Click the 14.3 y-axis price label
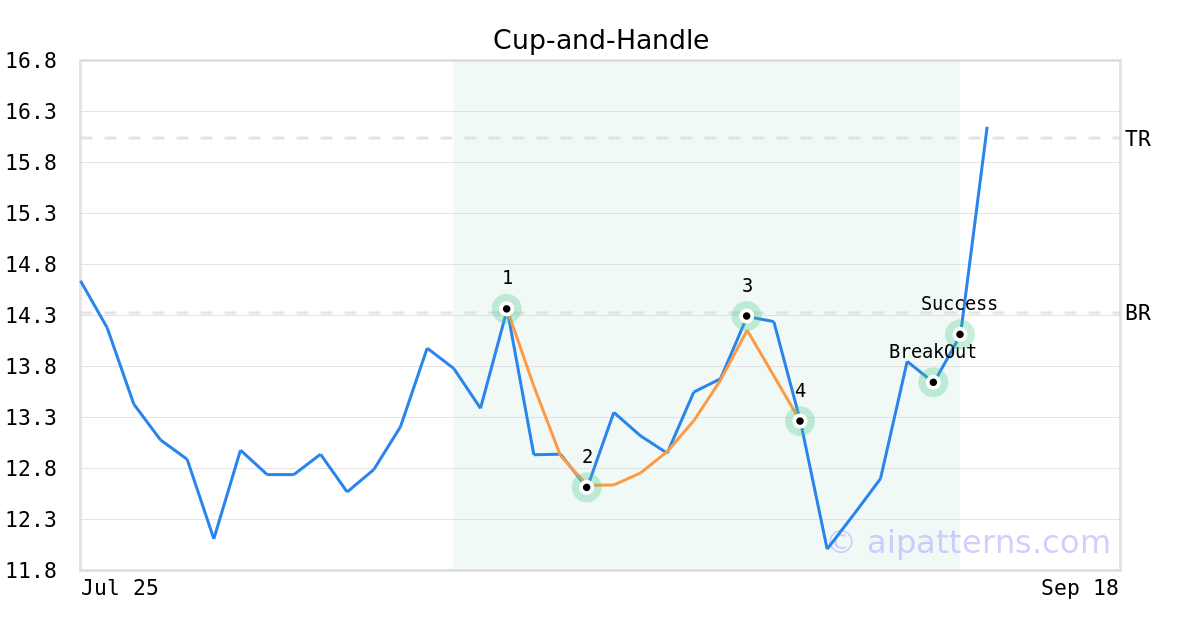 (x=31, y=316)
